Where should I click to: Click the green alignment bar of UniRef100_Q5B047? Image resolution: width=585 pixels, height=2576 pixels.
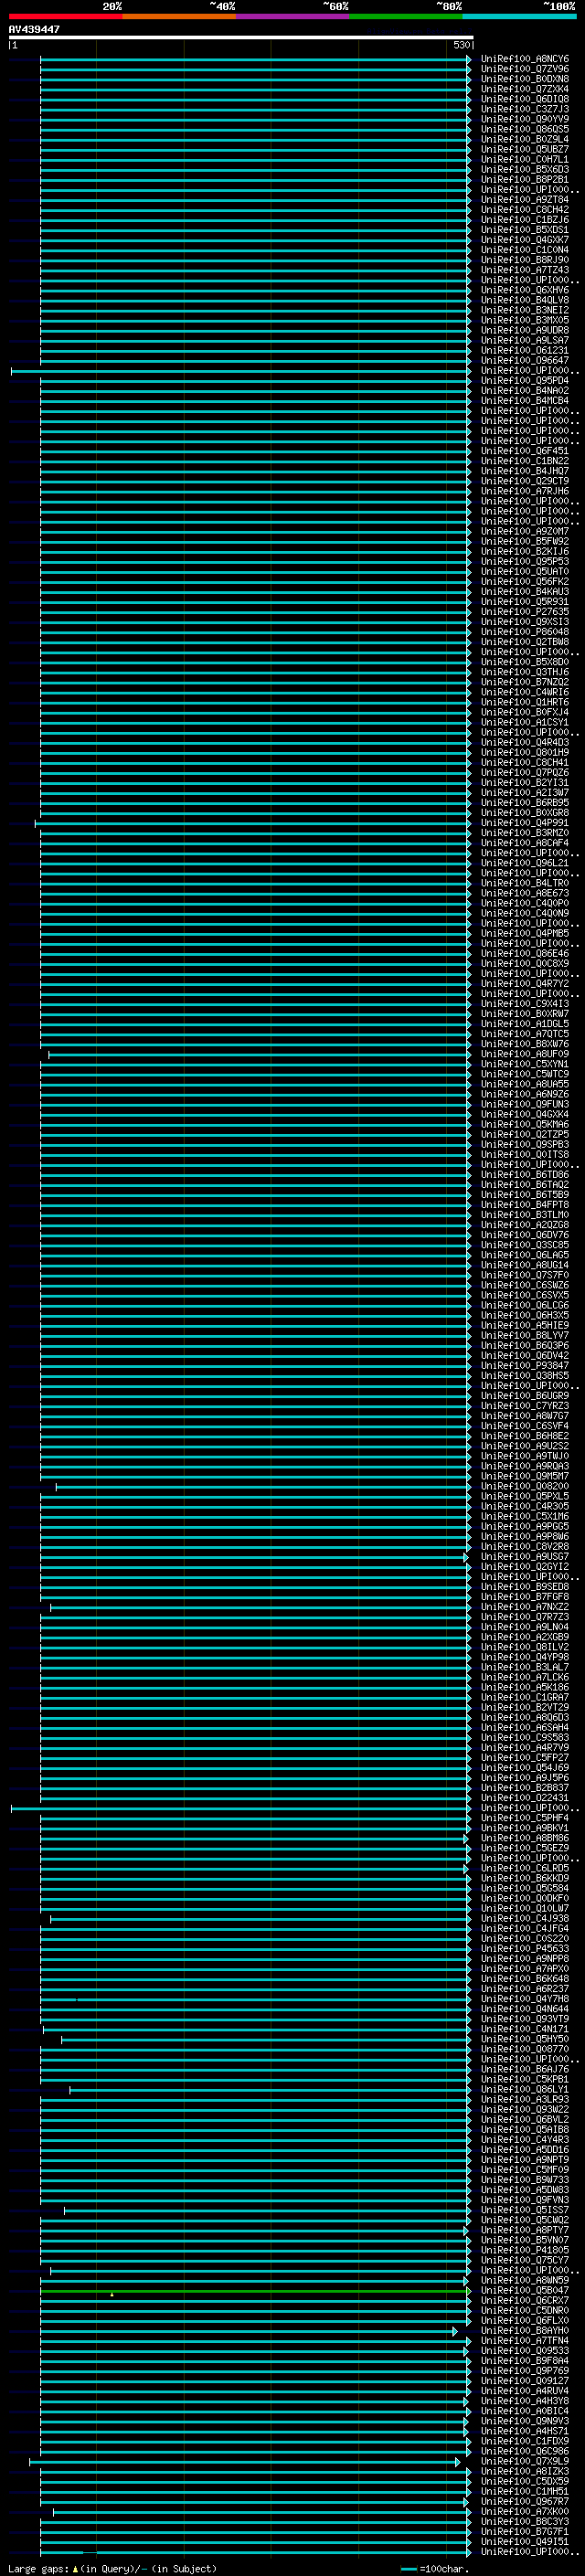point(254,2290)
